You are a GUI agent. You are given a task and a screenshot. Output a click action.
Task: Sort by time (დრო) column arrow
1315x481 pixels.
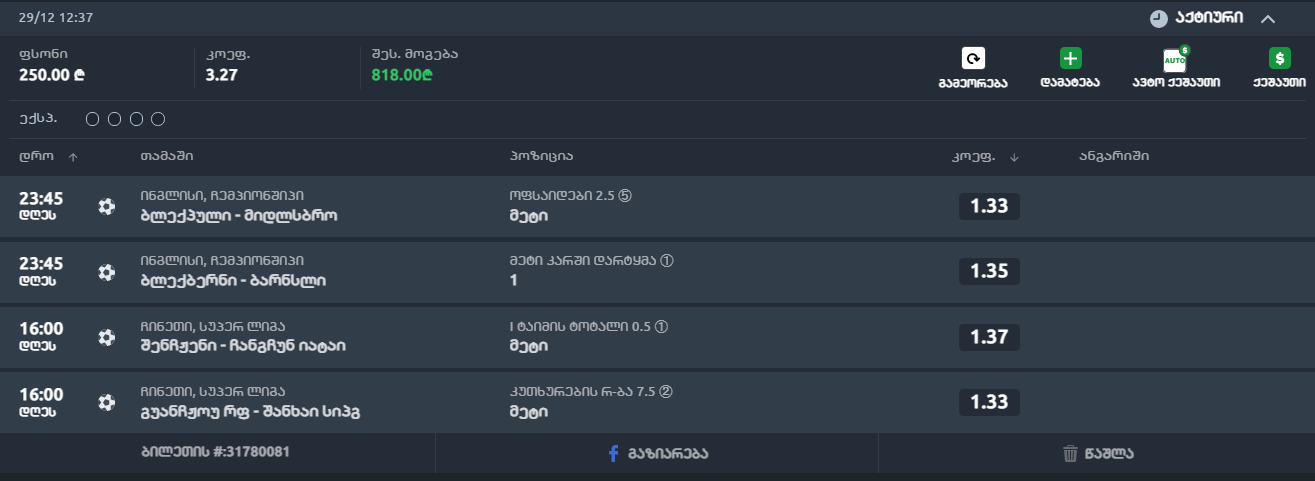(73, 157)
